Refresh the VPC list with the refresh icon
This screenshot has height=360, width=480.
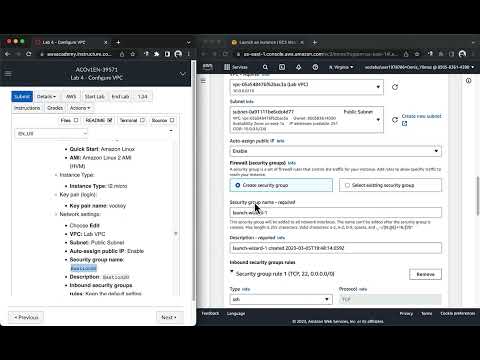(x=395, y=87)
